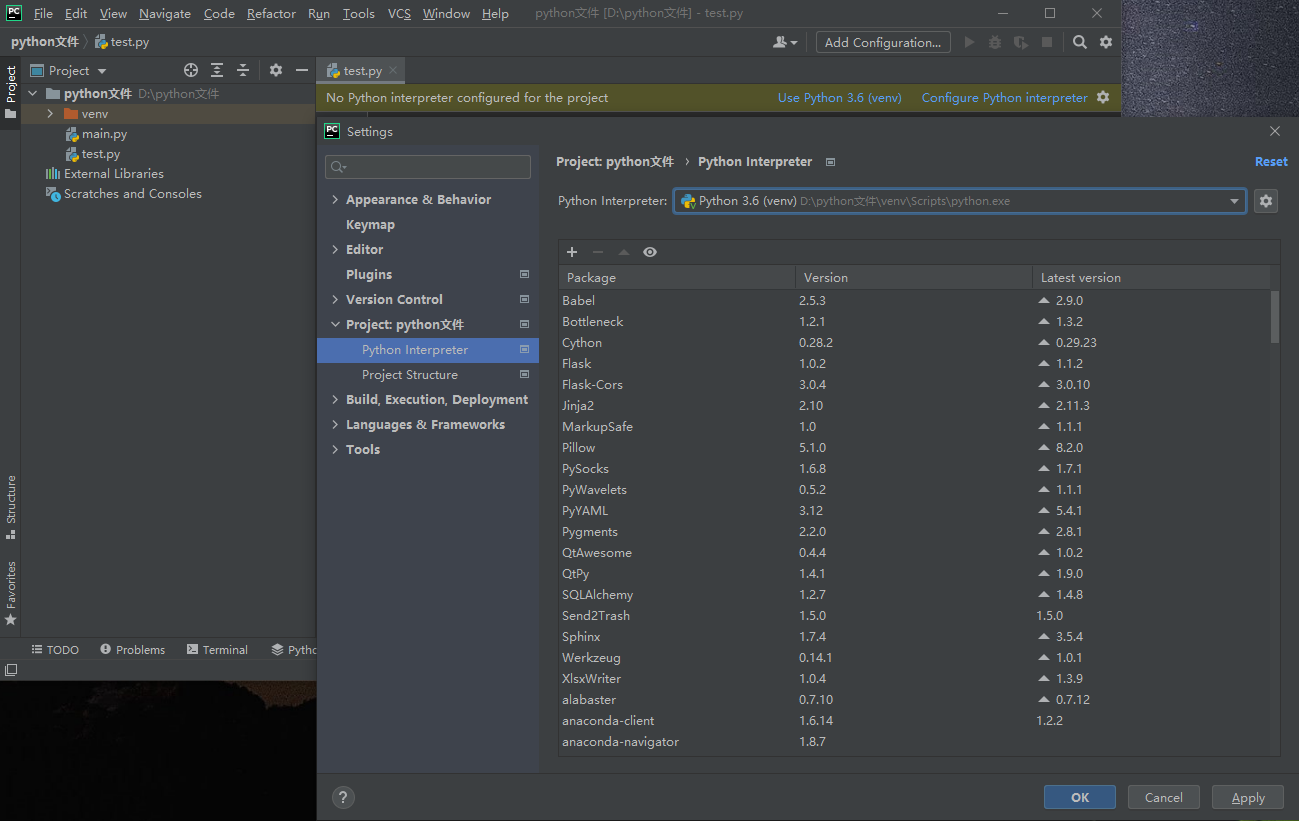Click Search Everywhere magnifier icon

(x=1080, y=42)
